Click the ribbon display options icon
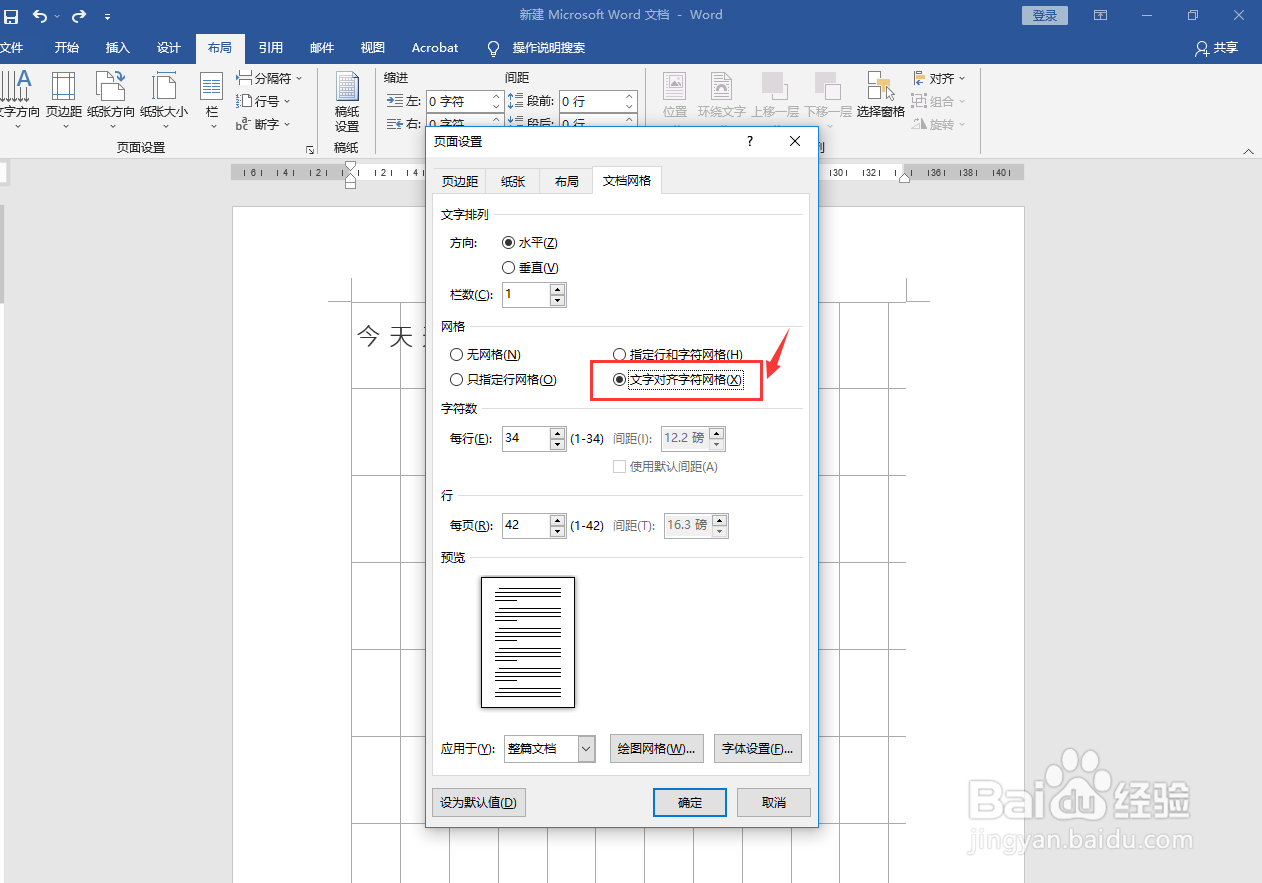 click(1100, 15)
